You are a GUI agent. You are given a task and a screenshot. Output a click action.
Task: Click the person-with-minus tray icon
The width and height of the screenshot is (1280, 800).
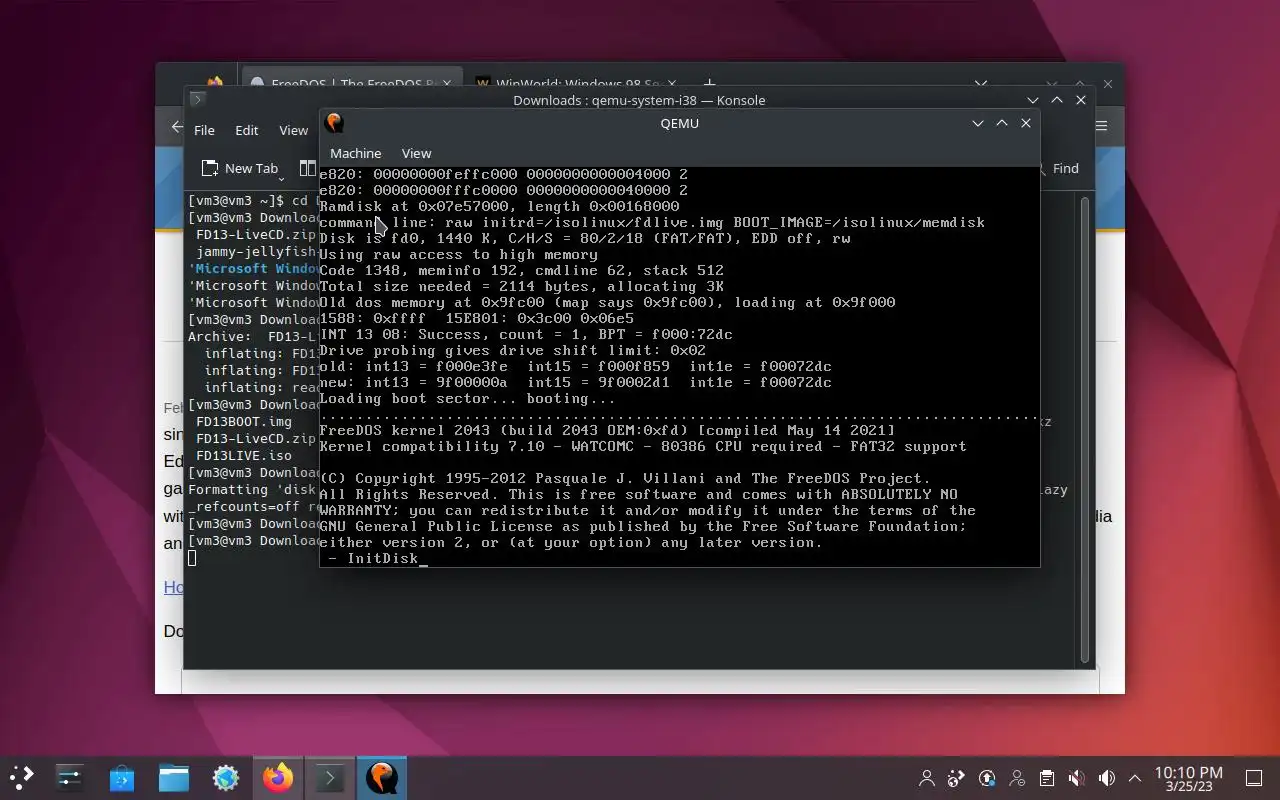tap(1017, 778)
